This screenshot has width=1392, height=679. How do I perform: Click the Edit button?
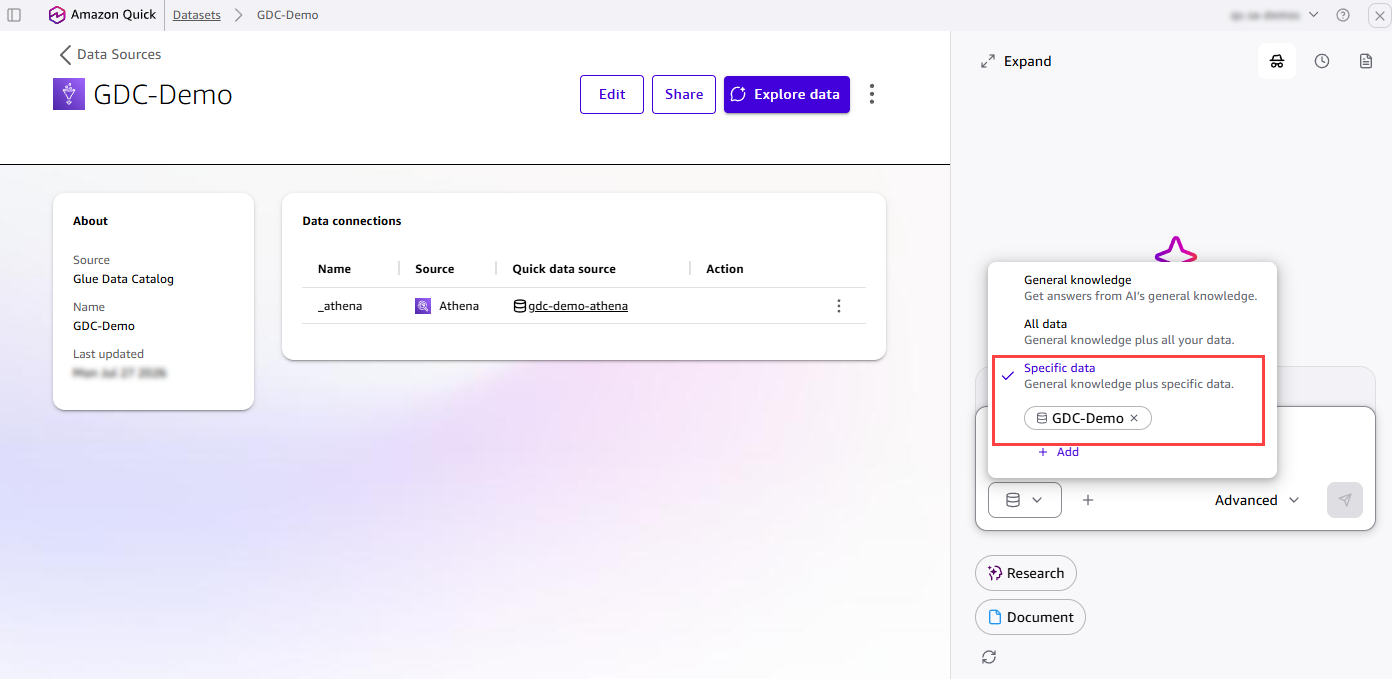pos(612,94)
